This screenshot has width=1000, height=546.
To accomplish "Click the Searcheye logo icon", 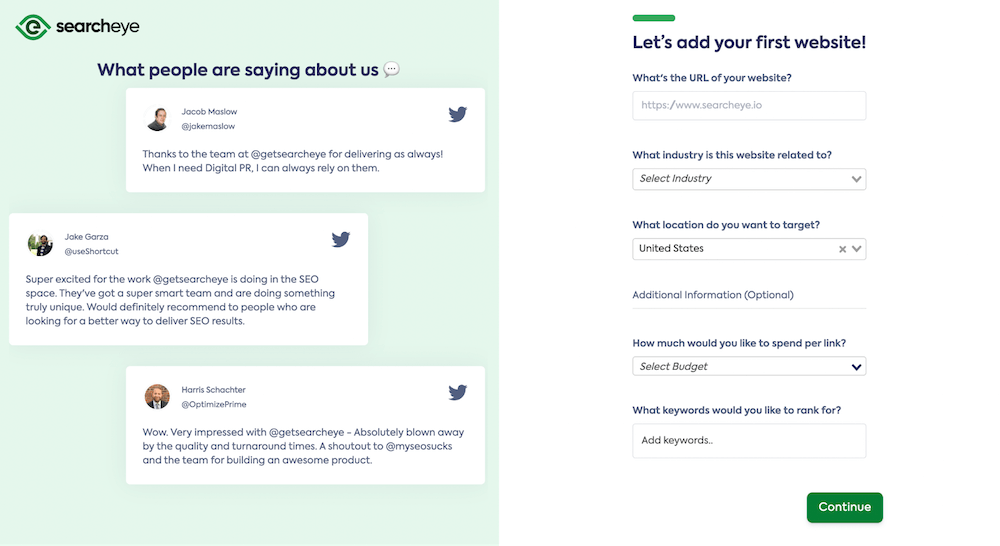I will (x=32, y=27).
